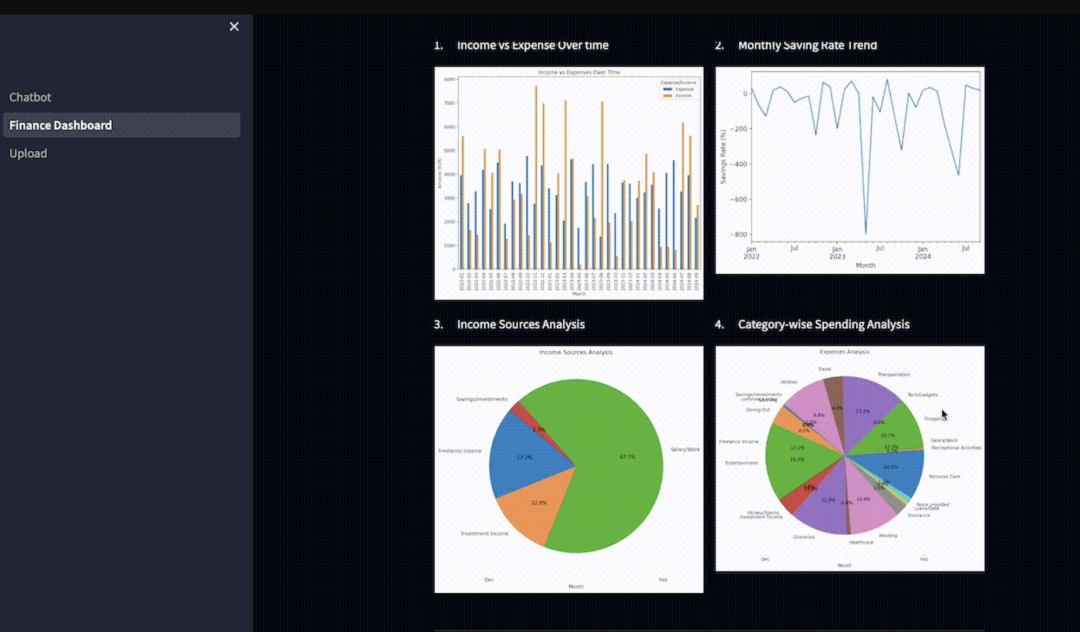Click the brown Travel expense slice
The height and width of the screenshot is (632, 1080).
[832, 392]
